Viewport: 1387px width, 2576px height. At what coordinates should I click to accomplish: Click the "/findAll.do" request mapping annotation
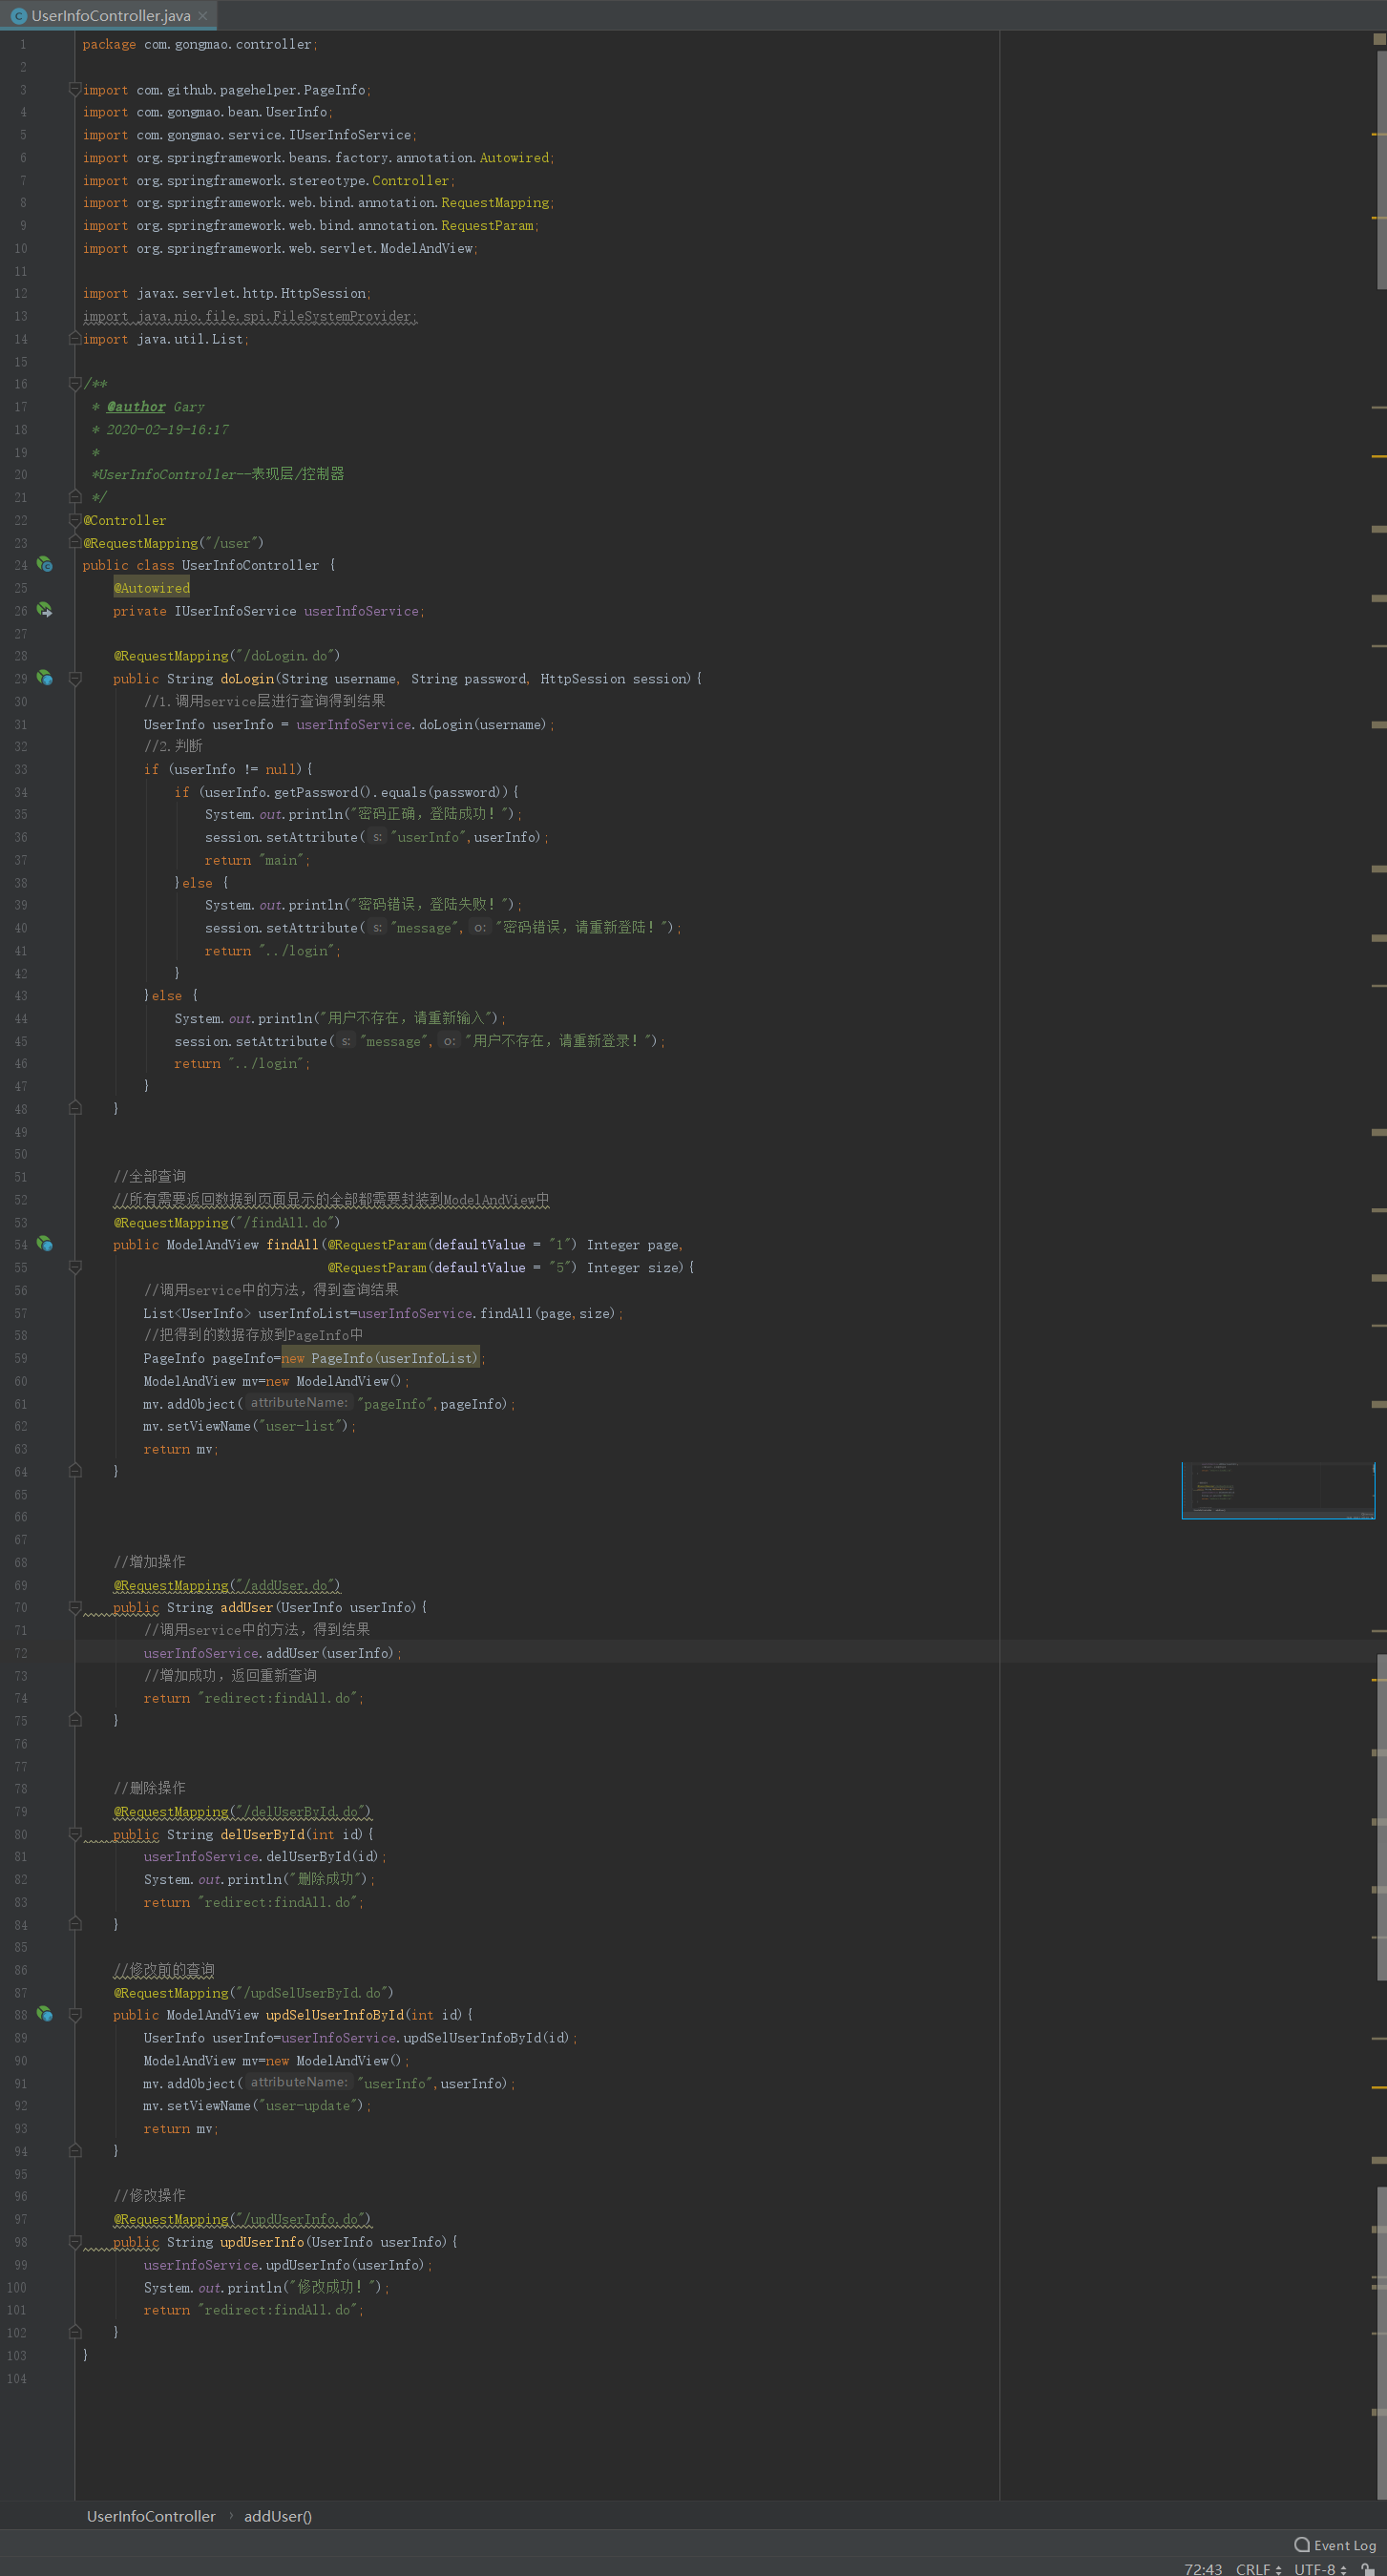click(227, 1222)
